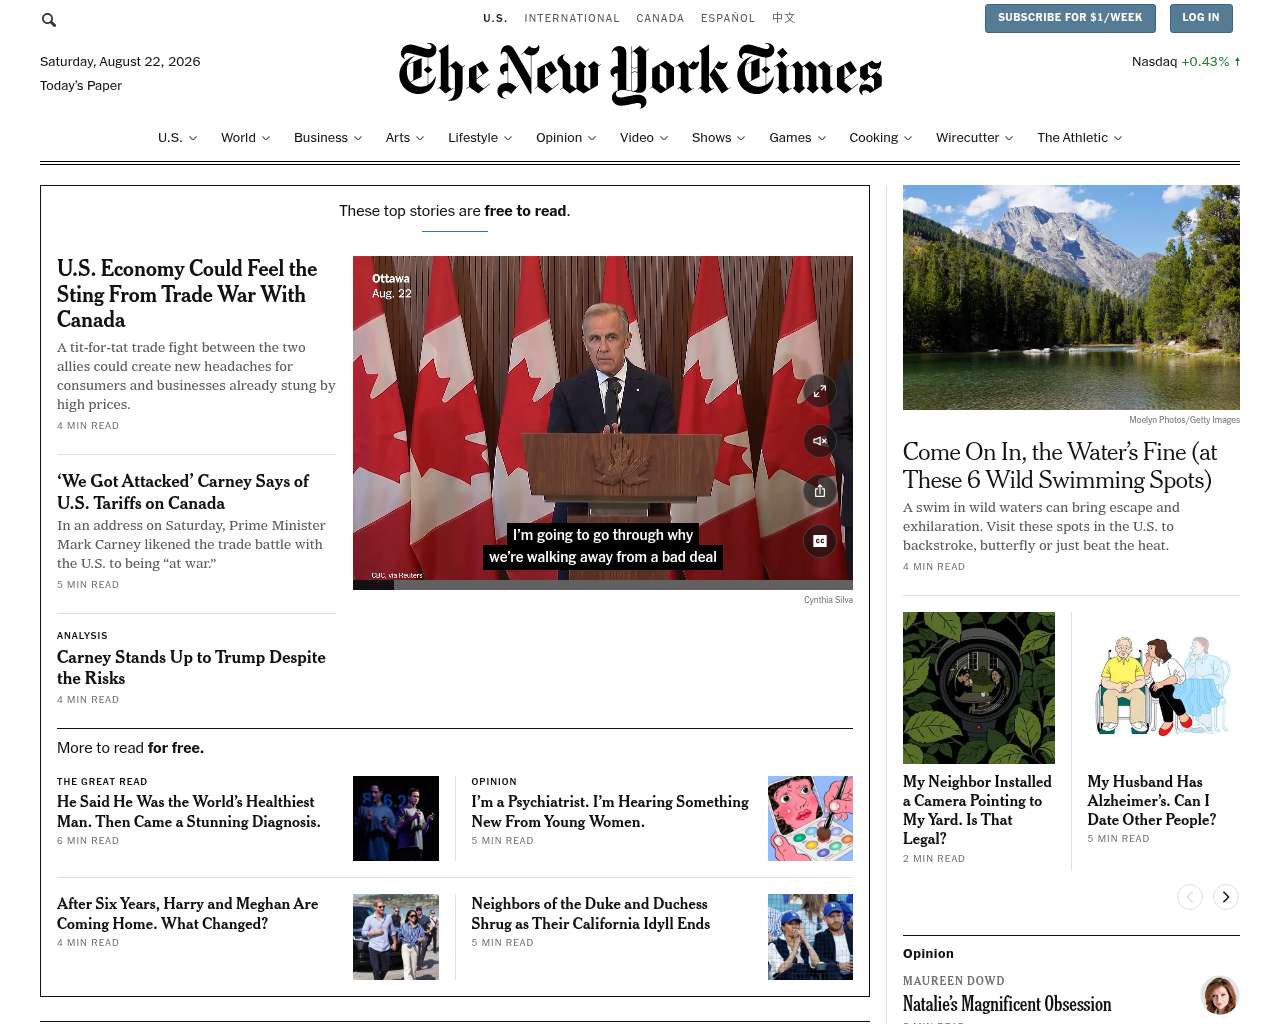Image resolution: width=1280 pixels, height=1024 pixels.
Task: Go to previous carousel slide arrow
Action: (1190, 897)
